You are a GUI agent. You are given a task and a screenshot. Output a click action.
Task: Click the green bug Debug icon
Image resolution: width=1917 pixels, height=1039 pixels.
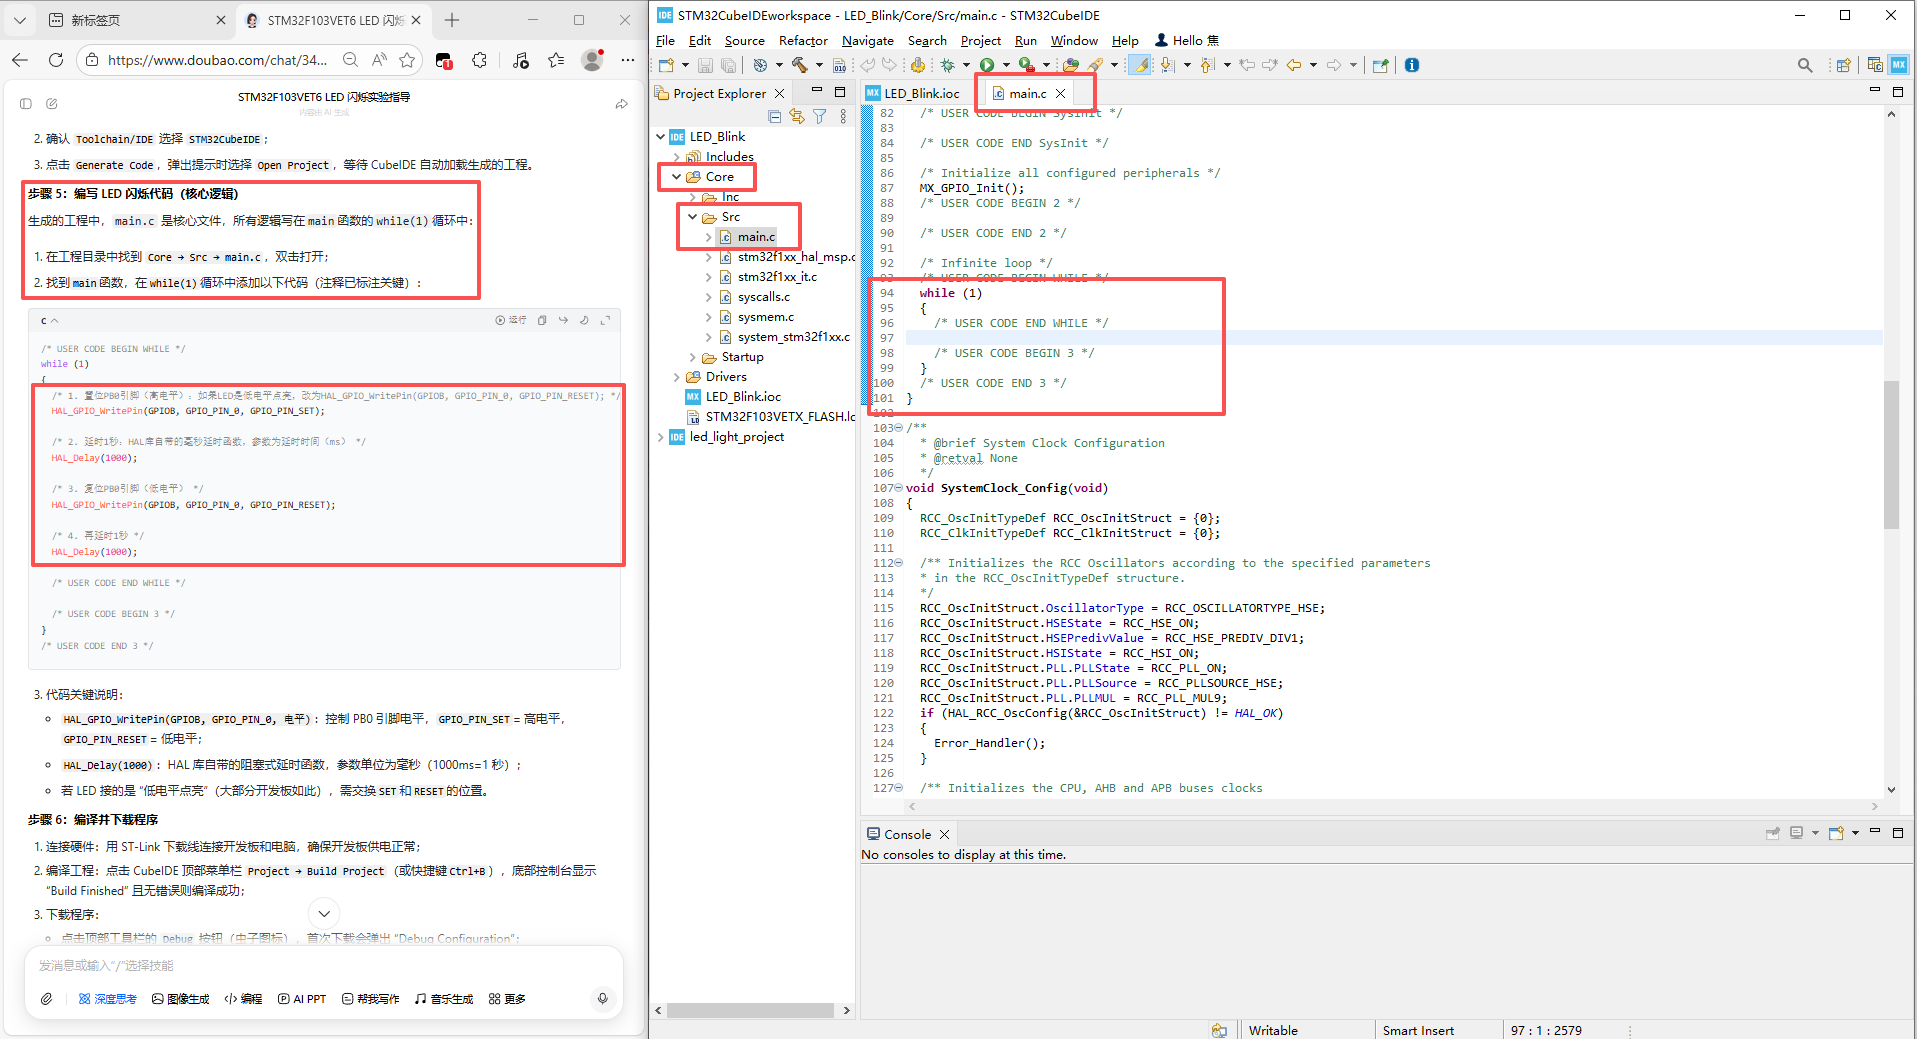pyautogui.click(x=947, y=65)
